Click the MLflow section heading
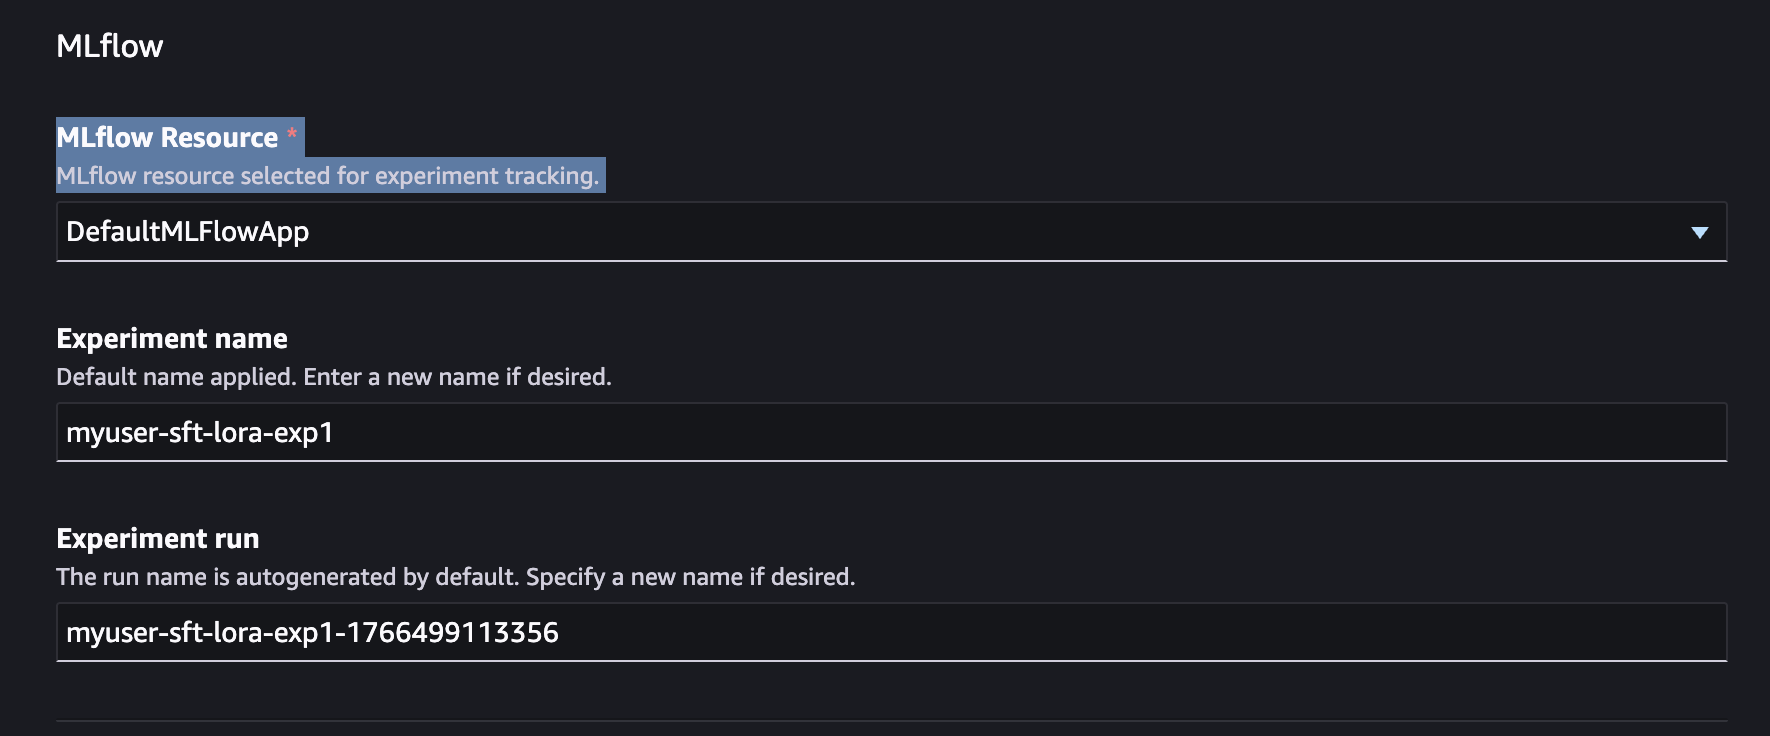Screen dimensions: 1770x736 coord(110,44)
